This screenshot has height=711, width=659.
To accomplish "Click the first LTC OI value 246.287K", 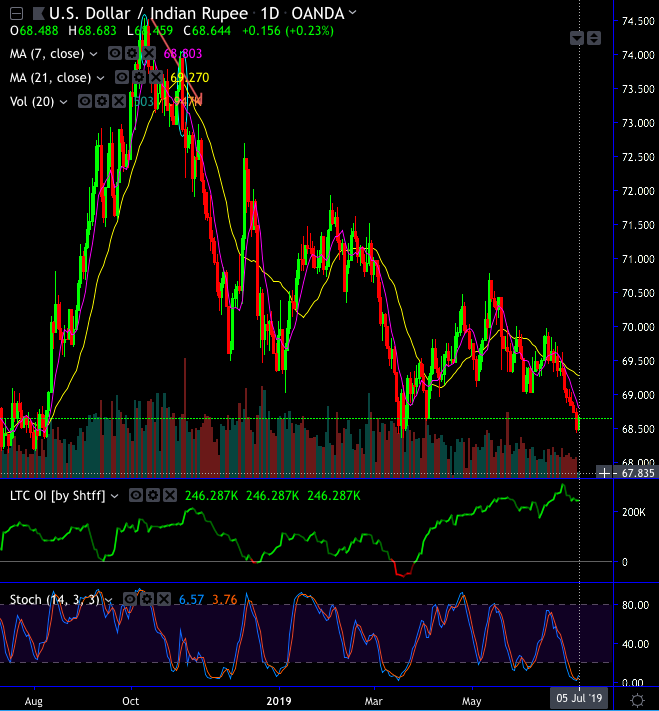I will 211,496.
